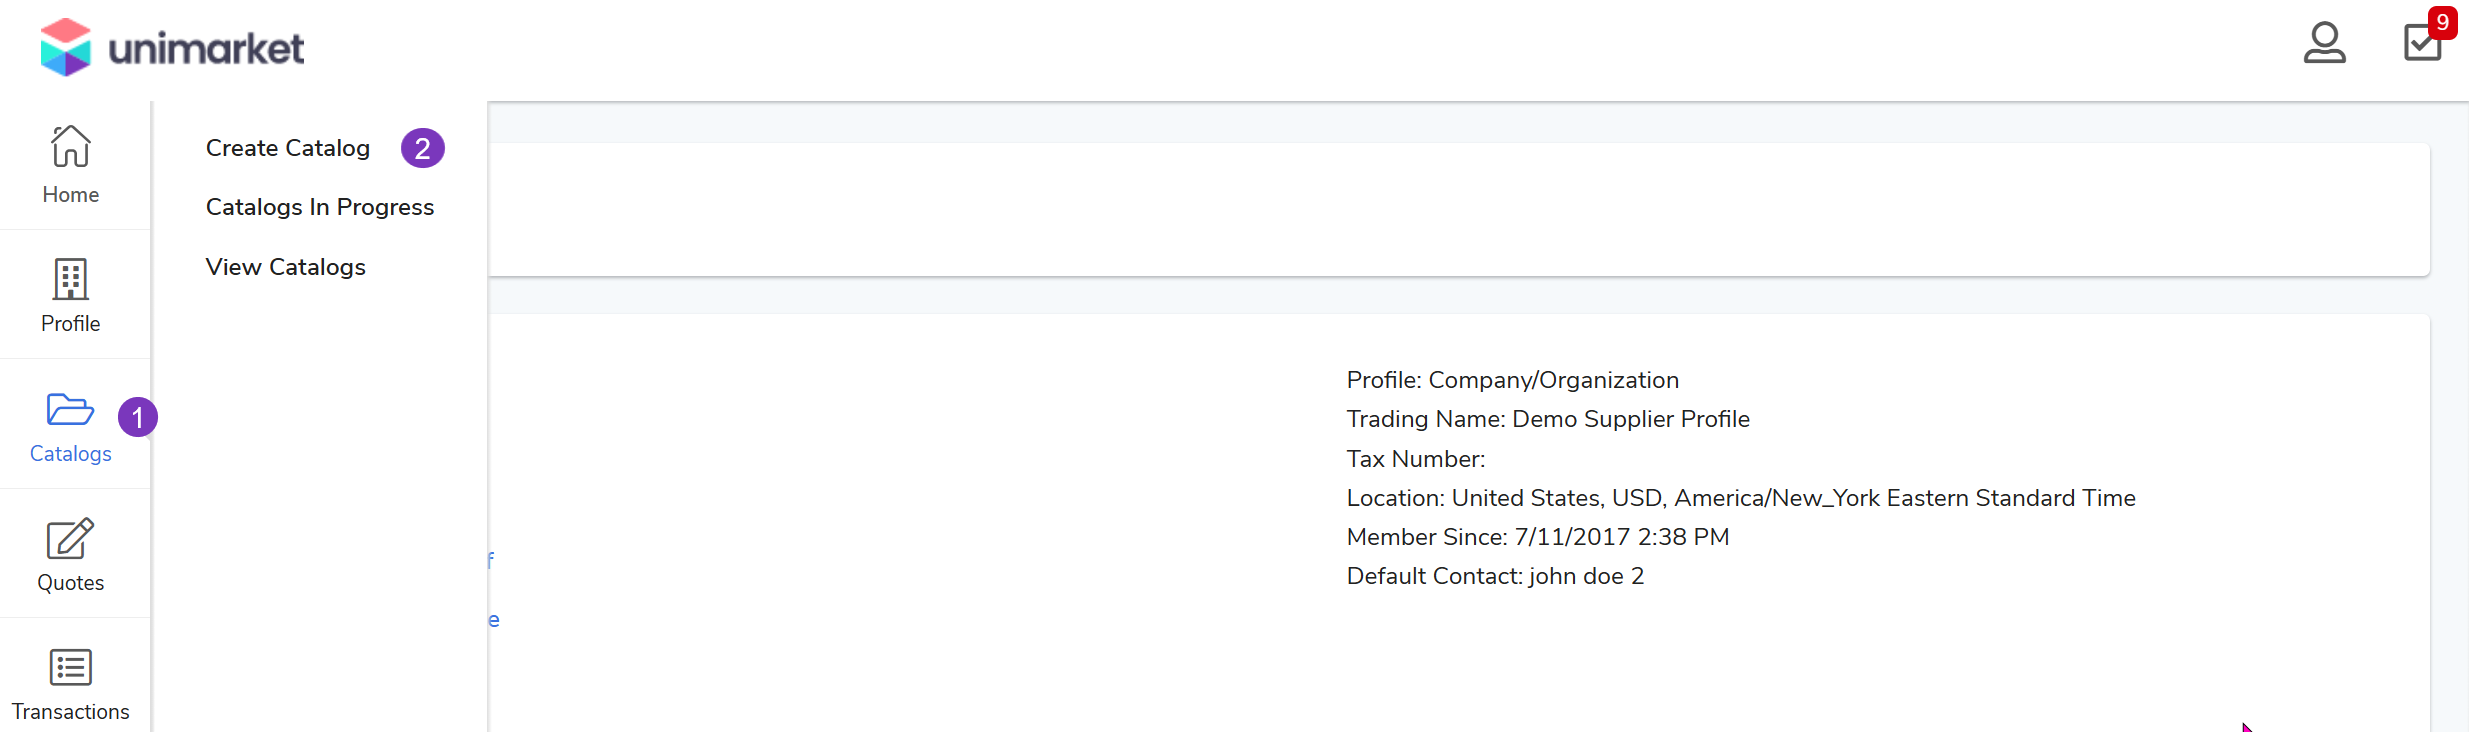Click the Transactions list icon

[70, 668]
